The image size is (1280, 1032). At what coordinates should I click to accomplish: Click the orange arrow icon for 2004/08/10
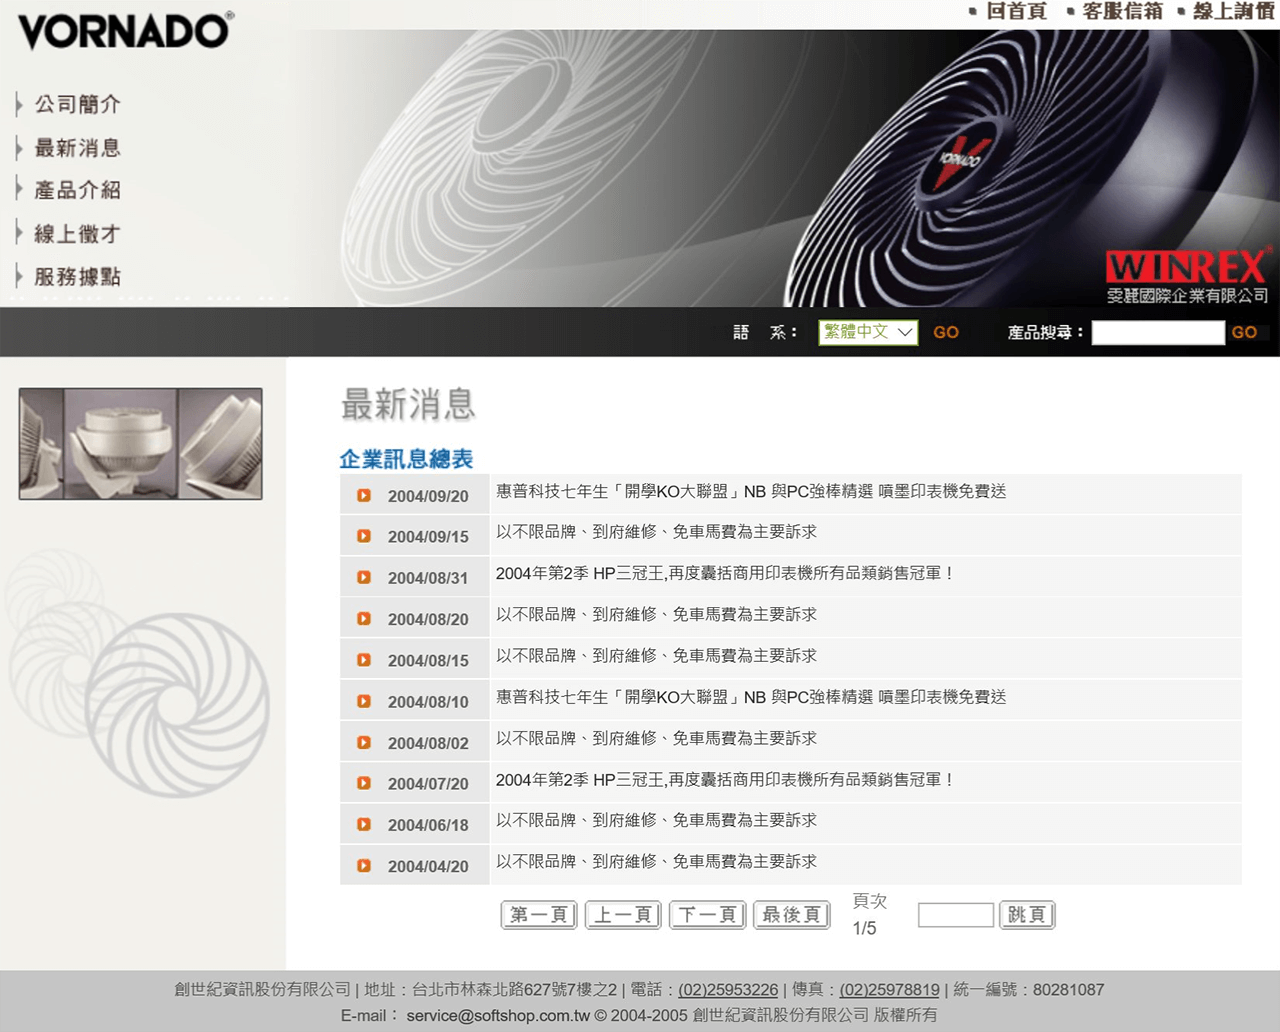pos(364,702)
